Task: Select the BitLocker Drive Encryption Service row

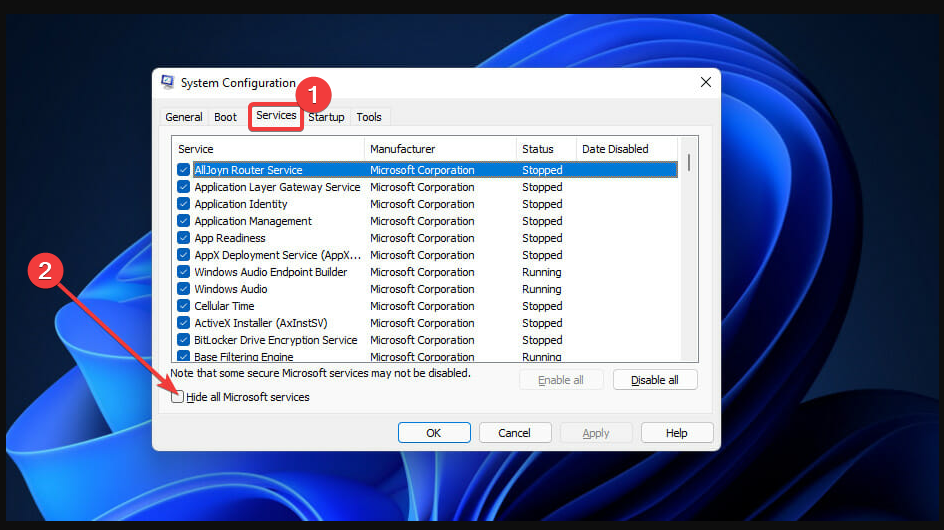Action: pyautogui.click(x=427, y=340)
